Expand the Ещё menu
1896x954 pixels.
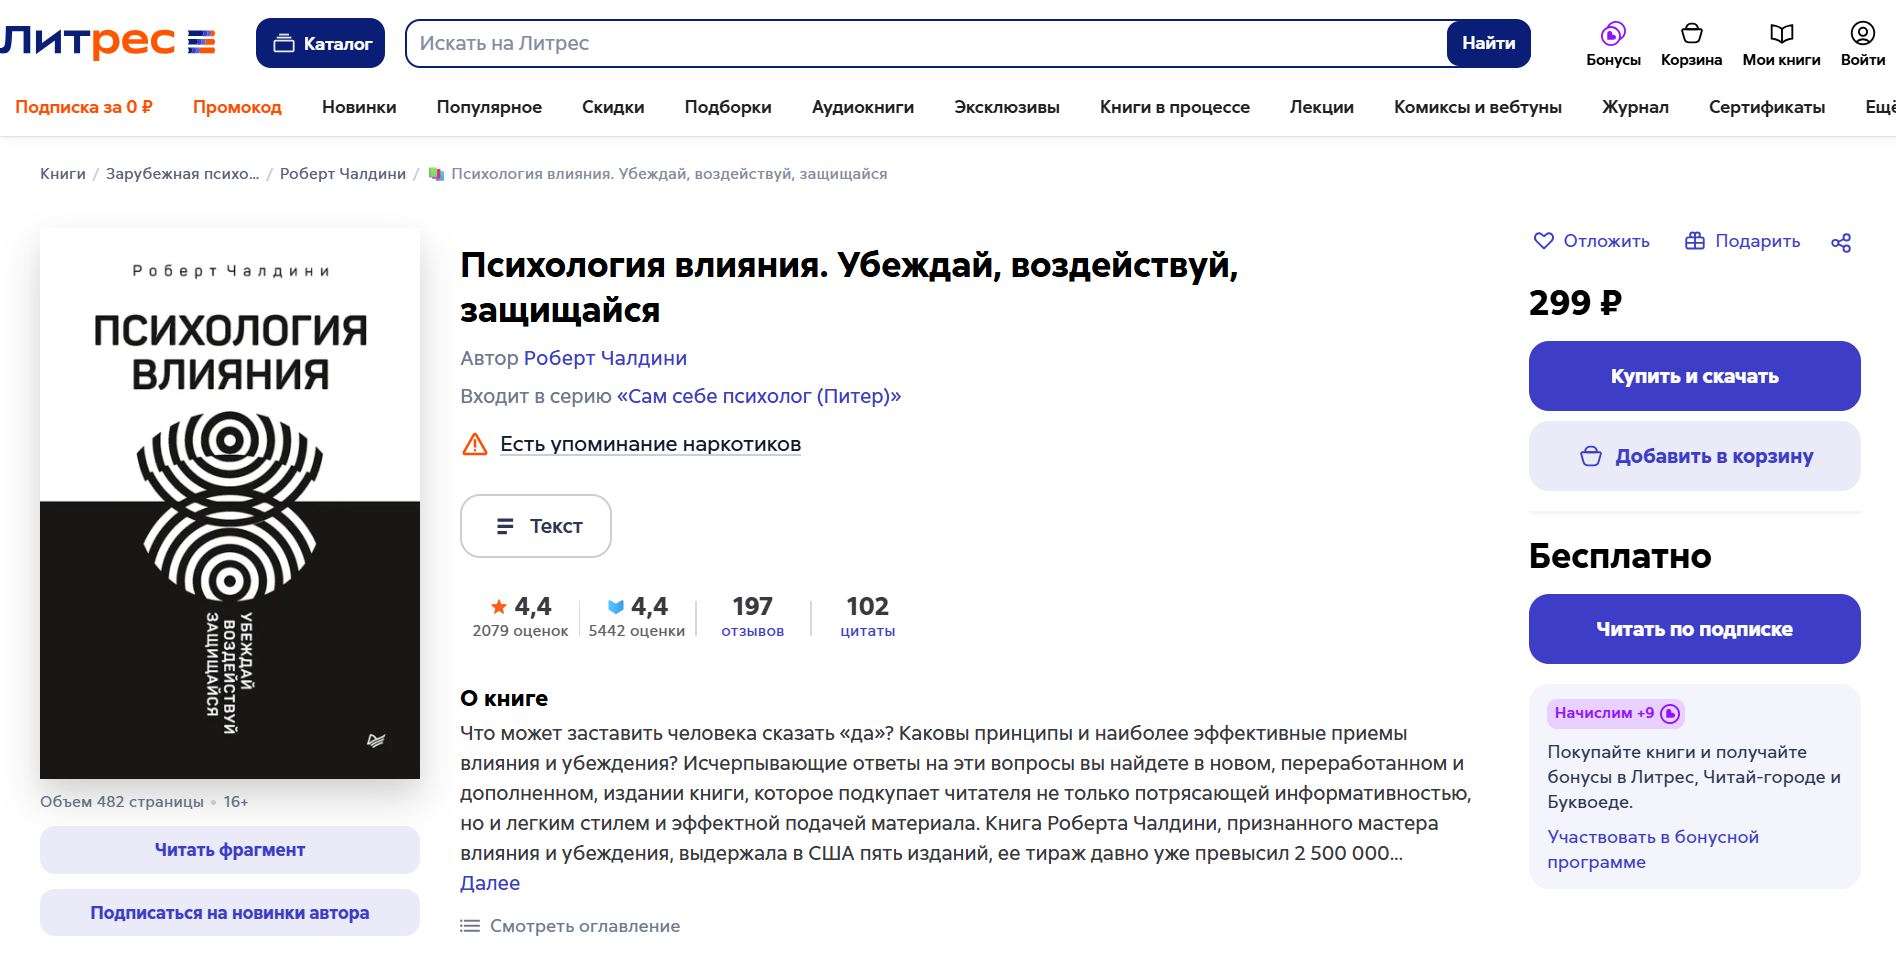1880,107
